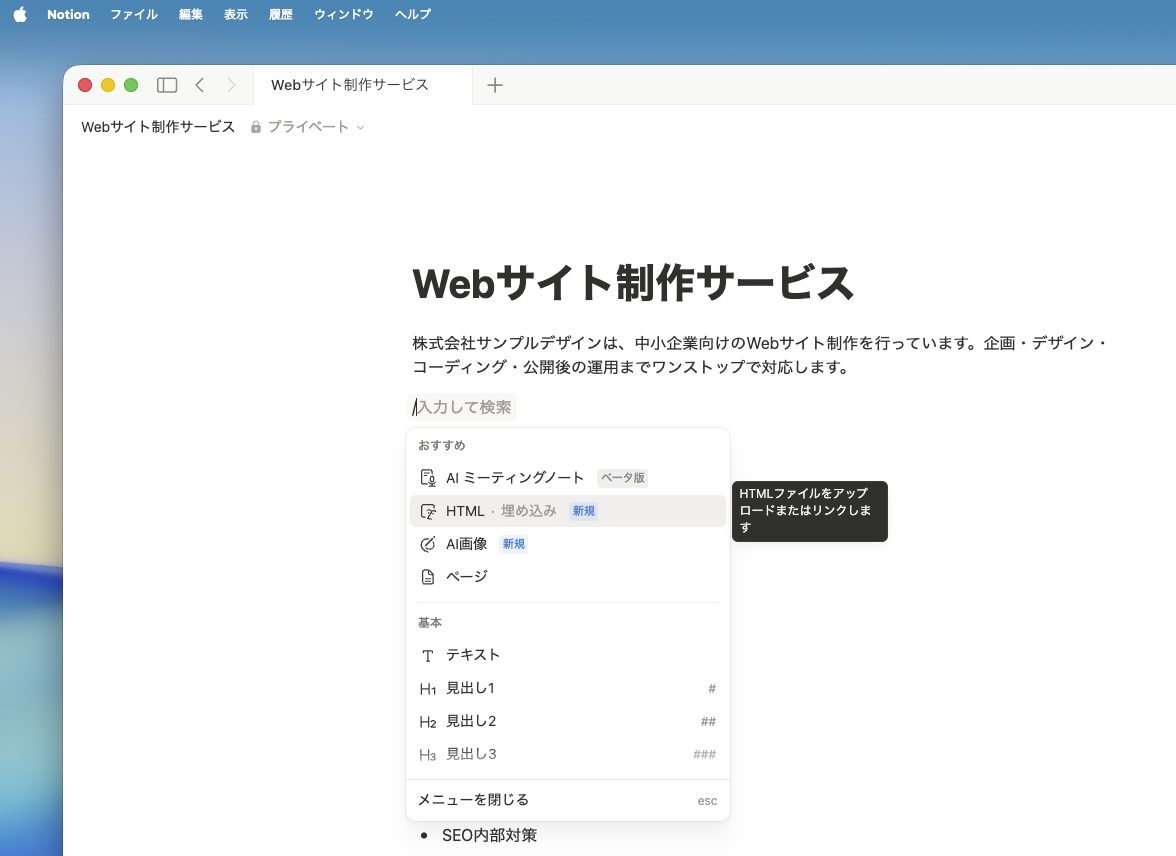Add a new tab with plus

[x=494, y=86]
